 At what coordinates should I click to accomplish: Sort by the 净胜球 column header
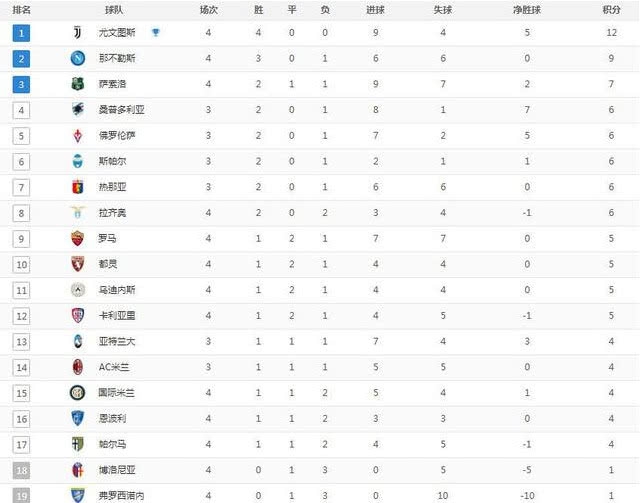pos(527,10)
